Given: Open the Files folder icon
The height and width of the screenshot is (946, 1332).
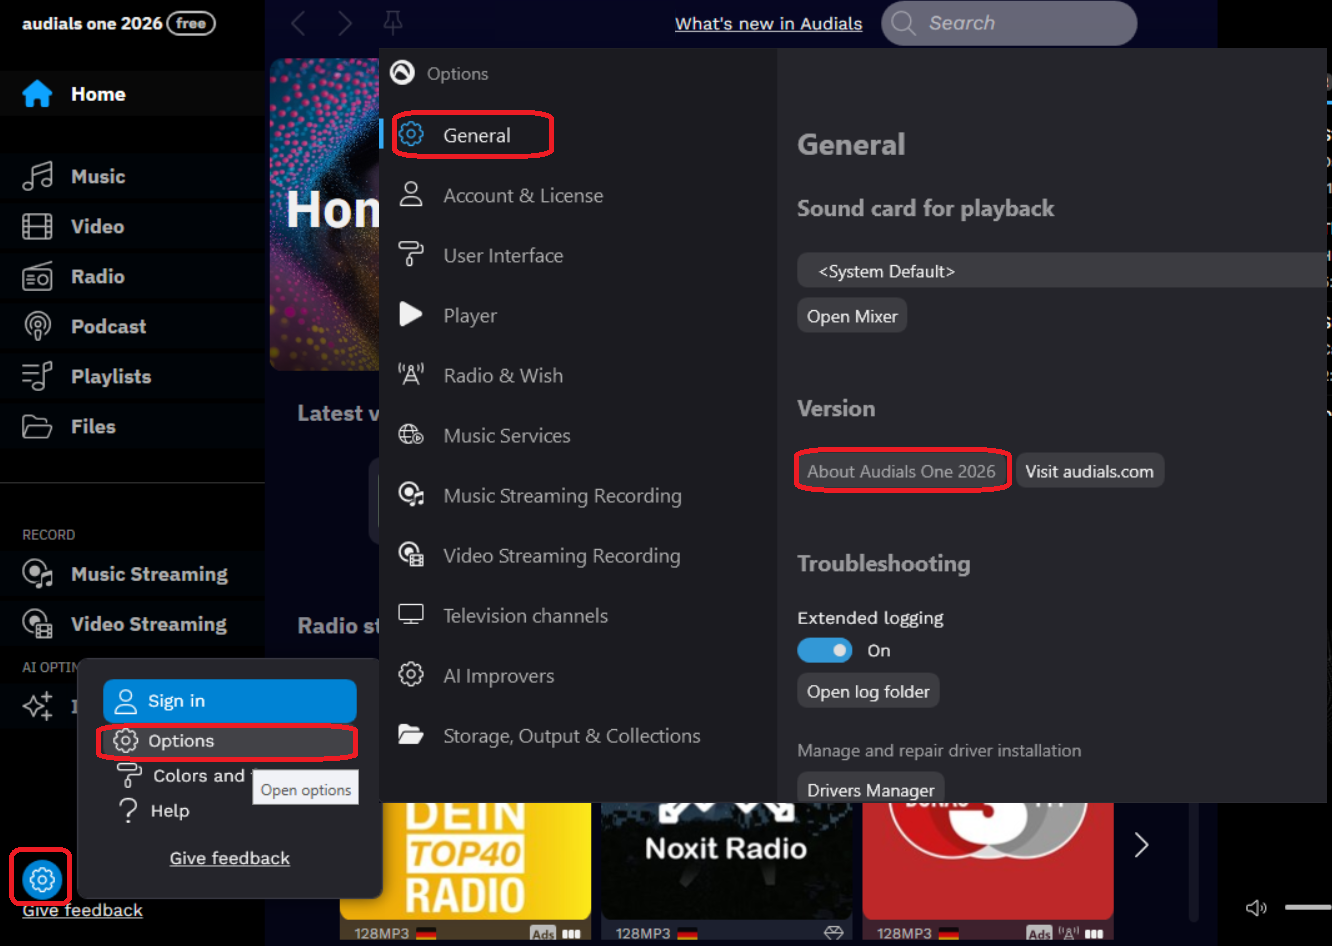Looking at the screenshot, I should pos(37,427).
